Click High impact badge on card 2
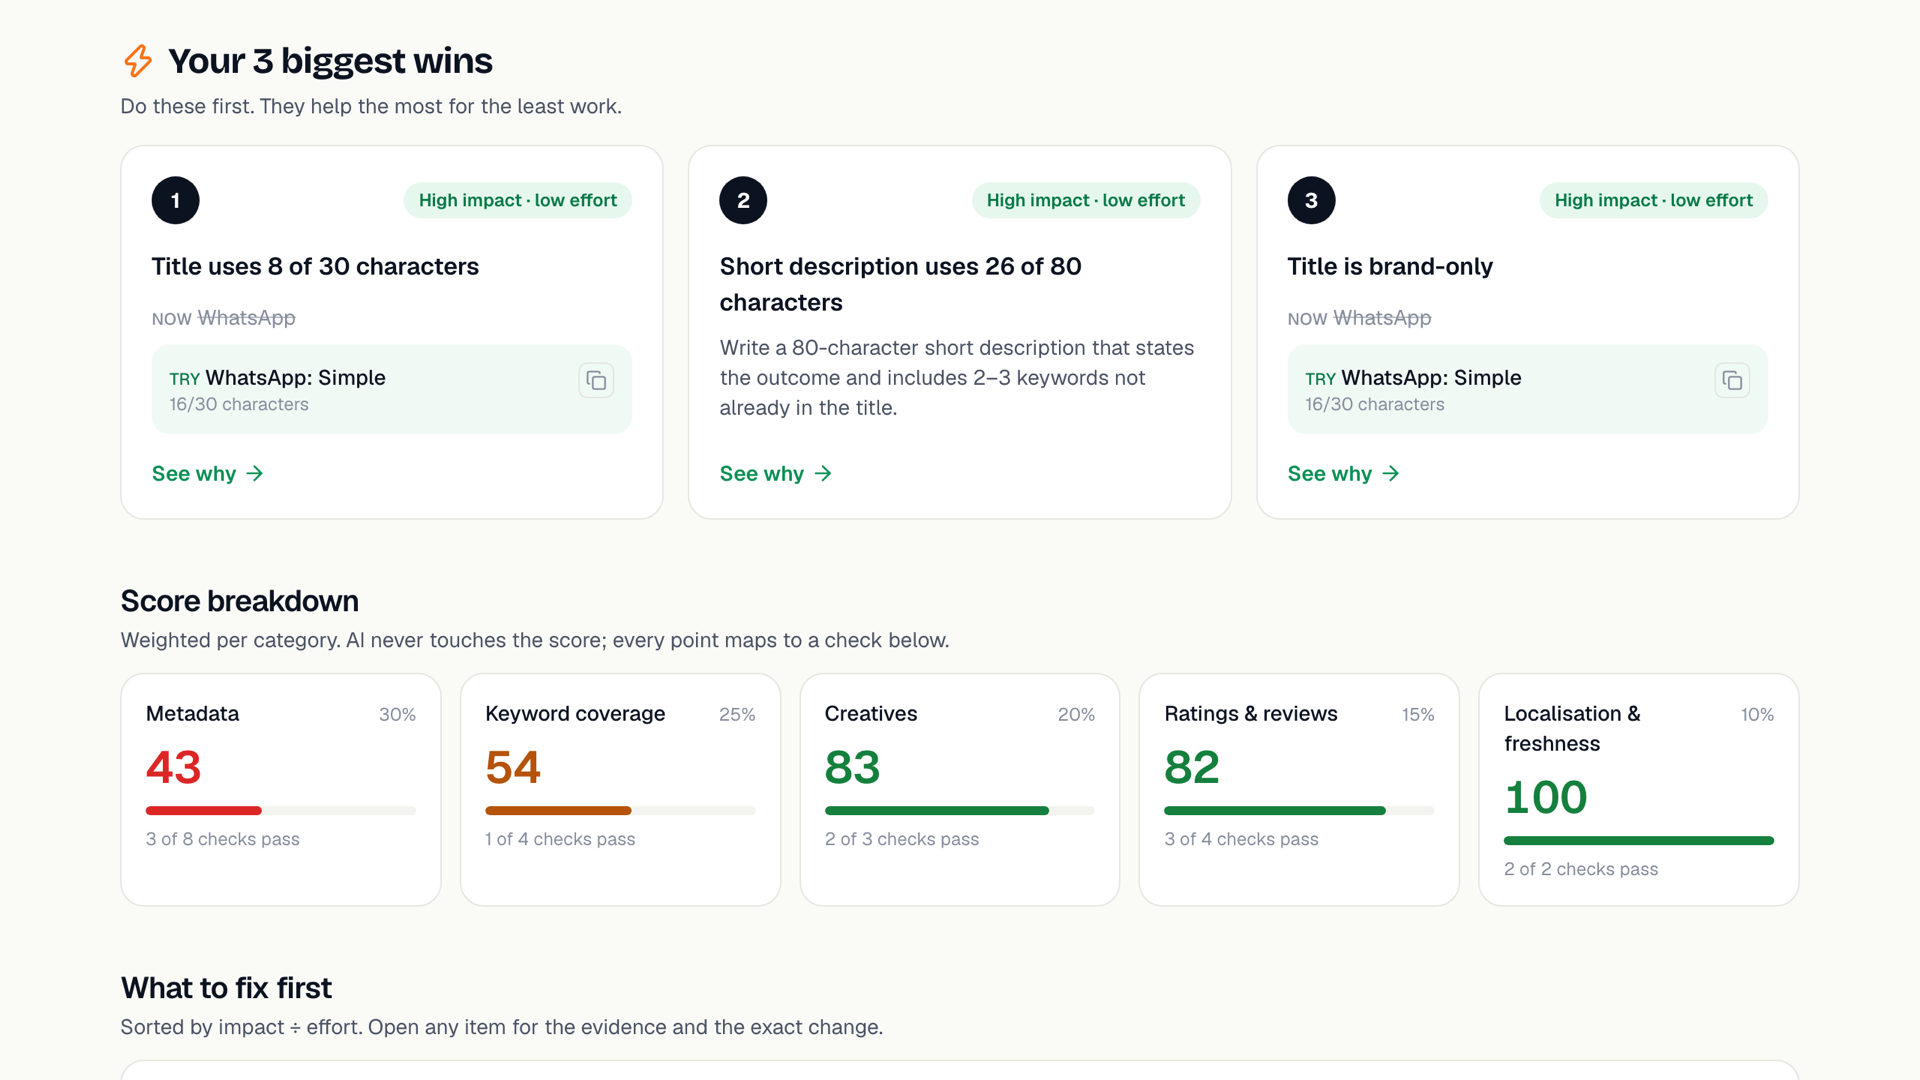 point(1085,200)
